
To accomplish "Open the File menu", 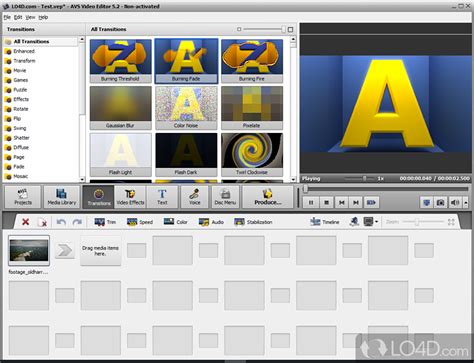I will 7,17.
